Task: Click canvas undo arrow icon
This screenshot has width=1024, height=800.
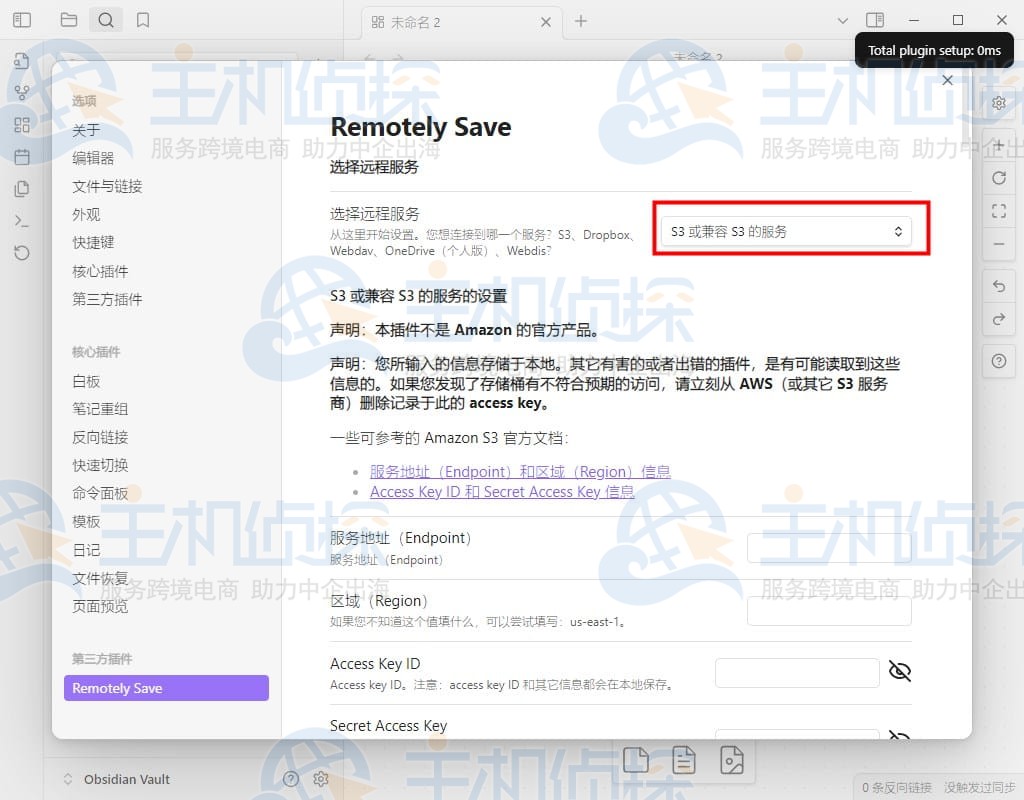Action: point(999,286)
